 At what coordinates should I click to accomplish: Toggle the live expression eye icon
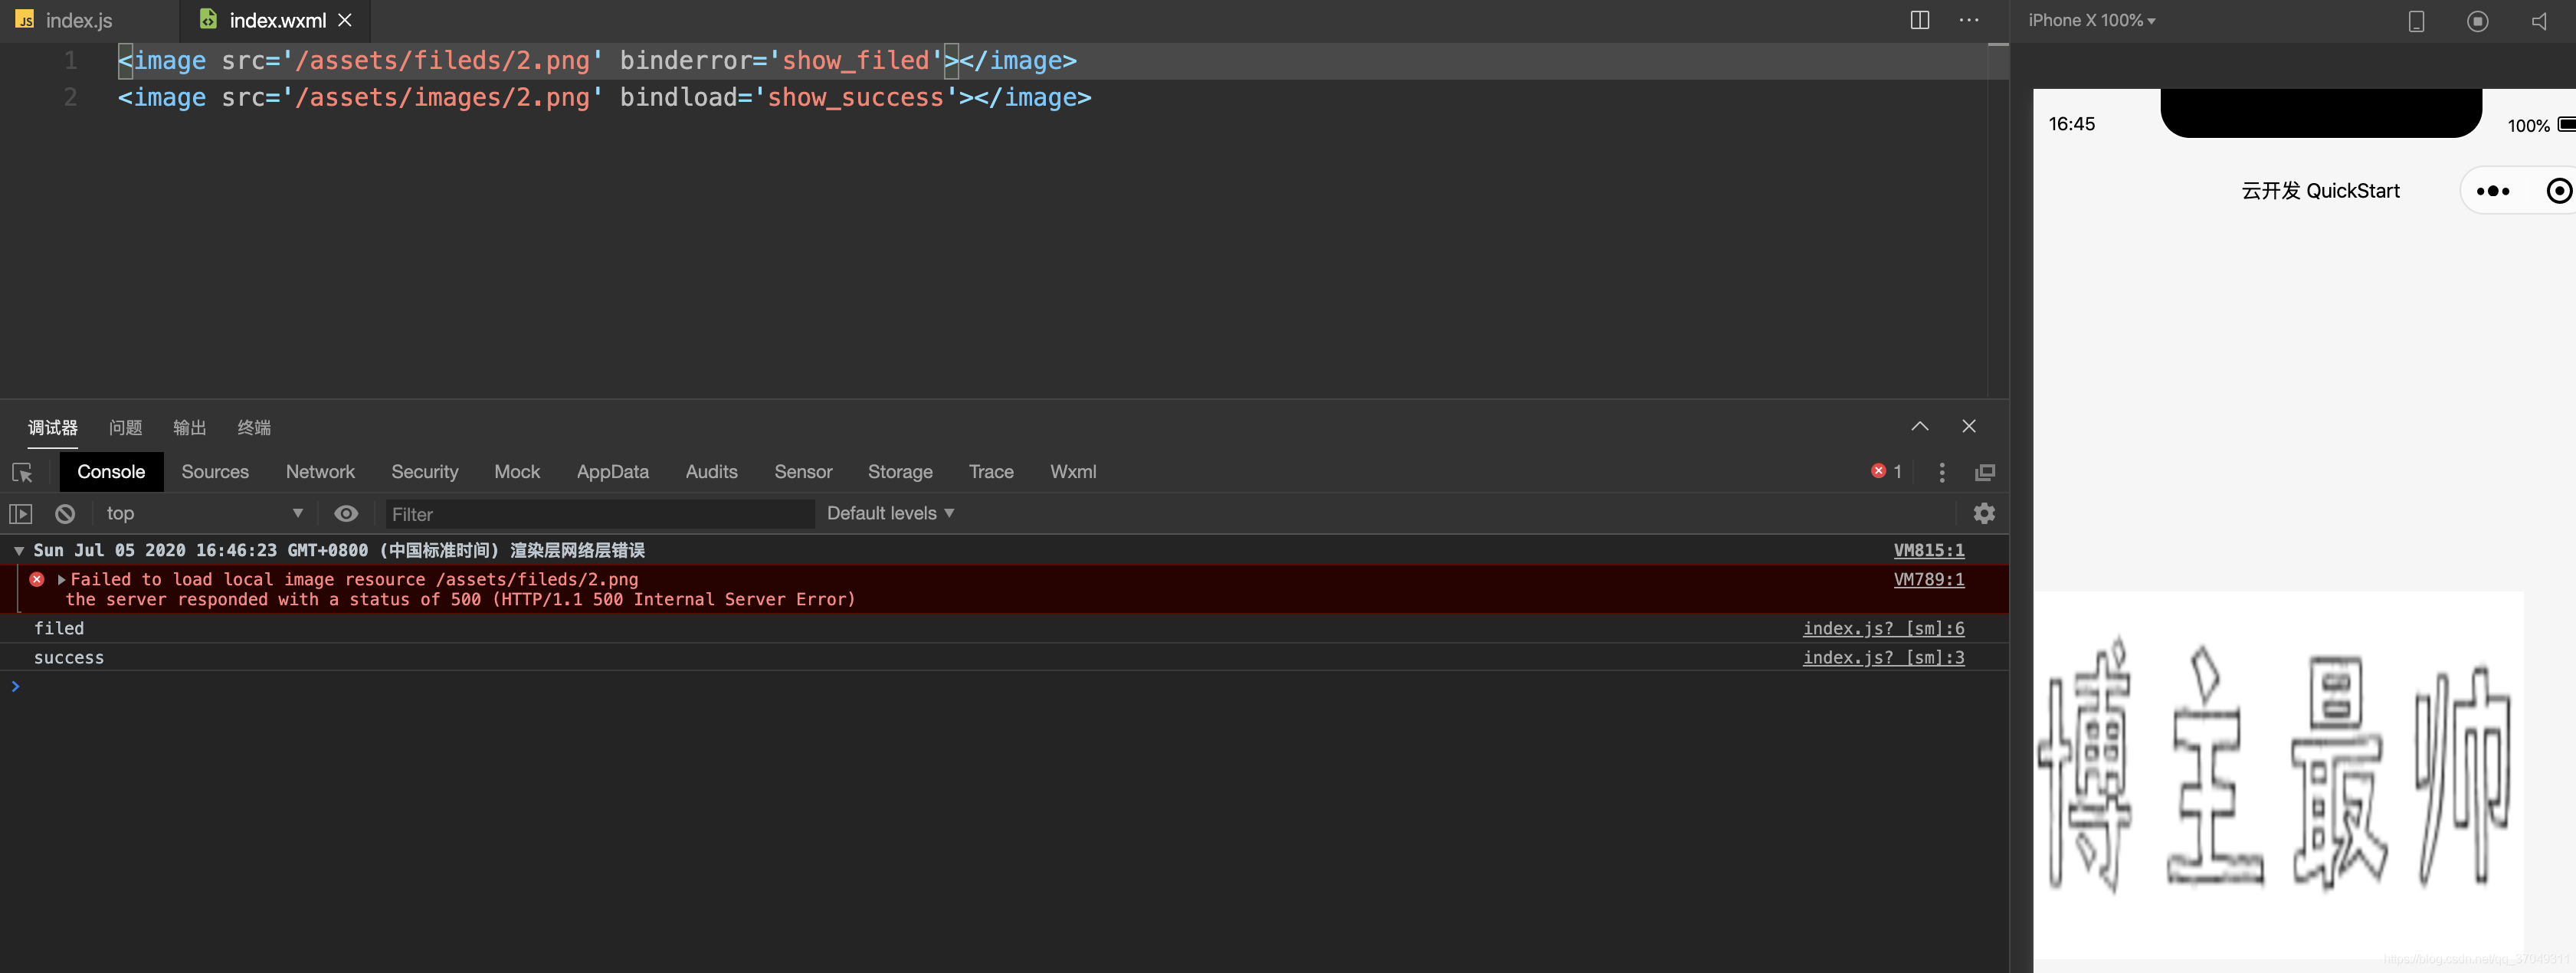pyautogui.click(x=346, y=514)
